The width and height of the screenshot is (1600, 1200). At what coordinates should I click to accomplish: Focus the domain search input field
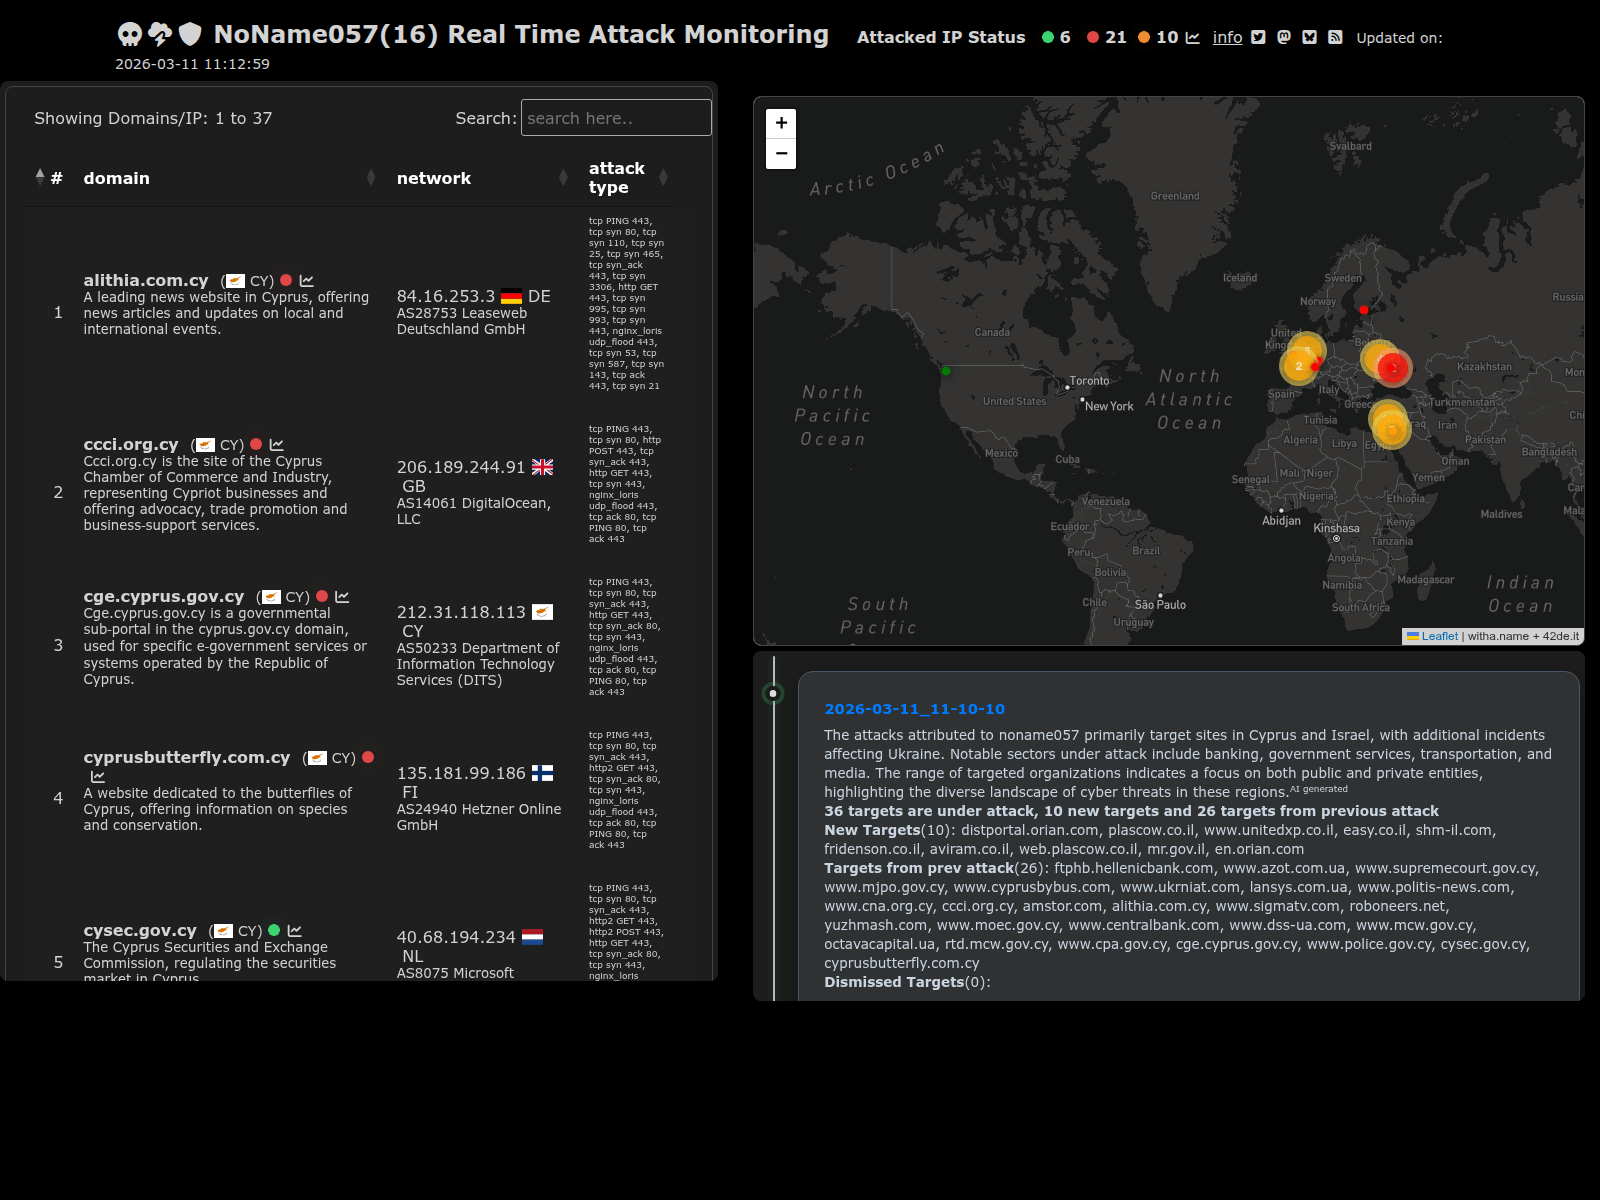pyautogui.click(x=616, y=118)
